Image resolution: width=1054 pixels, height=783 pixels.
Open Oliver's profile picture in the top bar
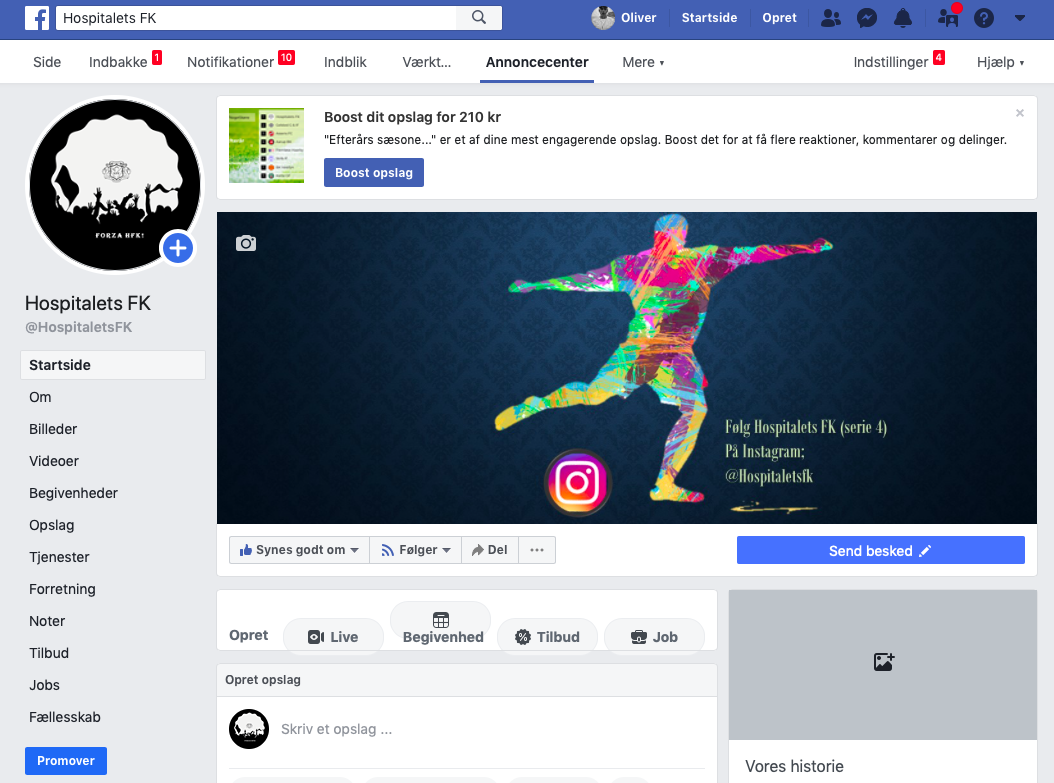coord(603,18)
